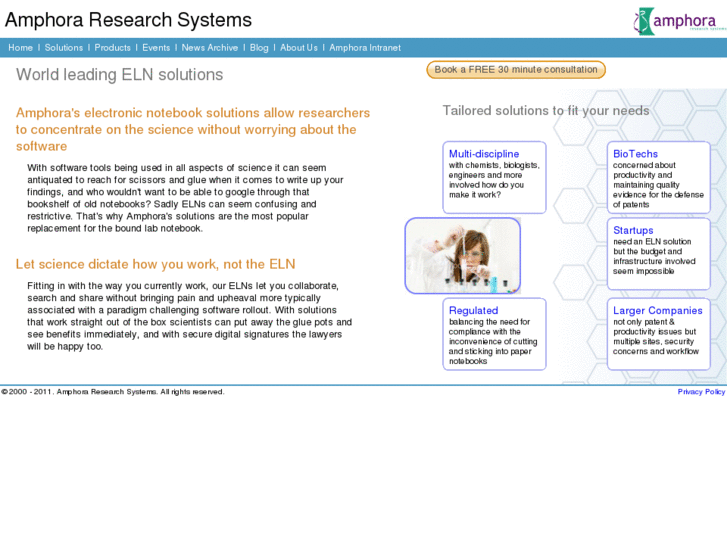
Task: Open the Events page
Action: point(156,48)
